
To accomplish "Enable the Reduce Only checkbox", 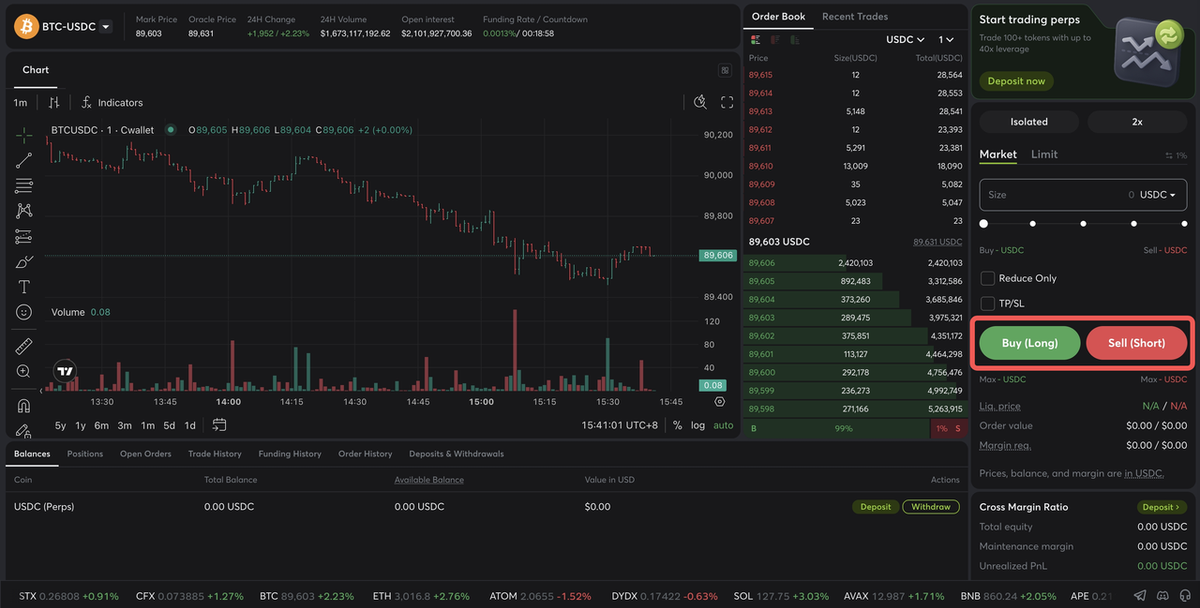I will (988, 278).
